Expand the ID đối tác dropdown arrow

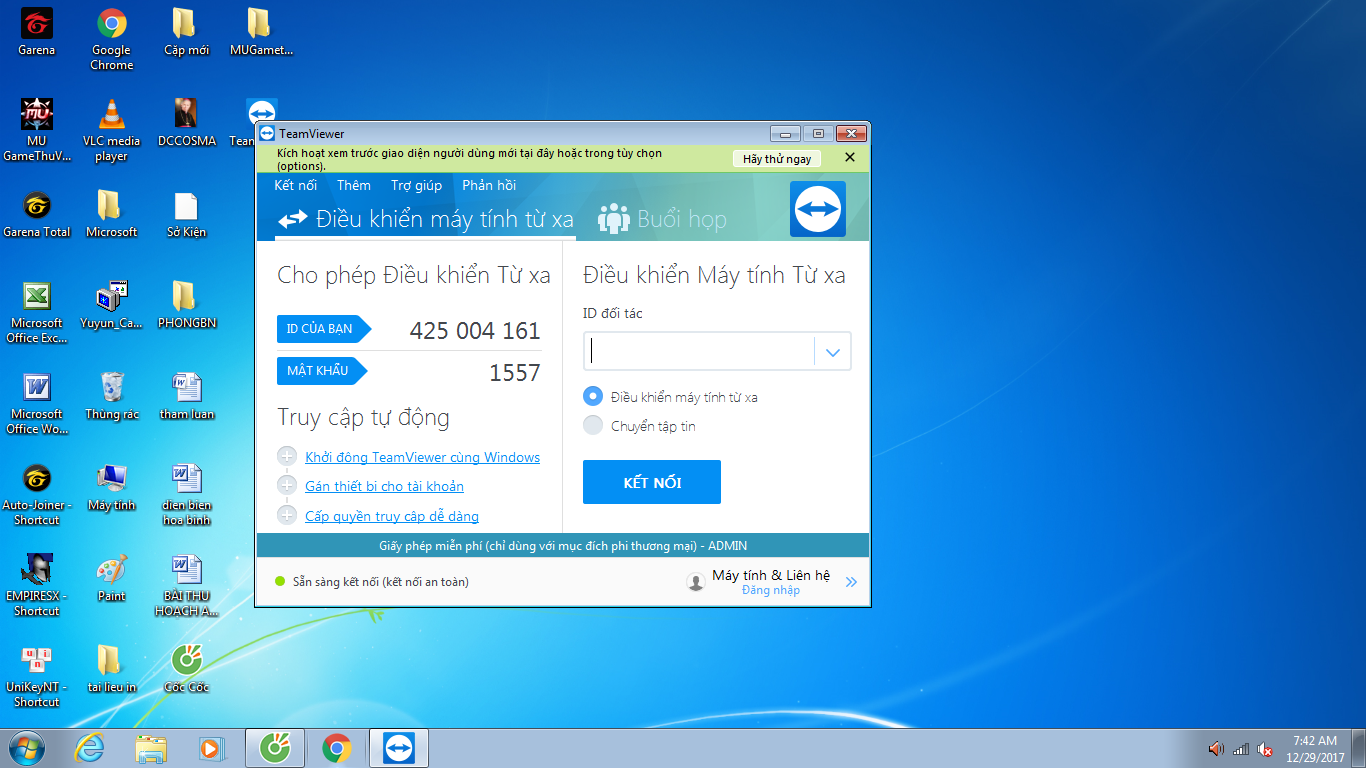click(x=833, y=352)
